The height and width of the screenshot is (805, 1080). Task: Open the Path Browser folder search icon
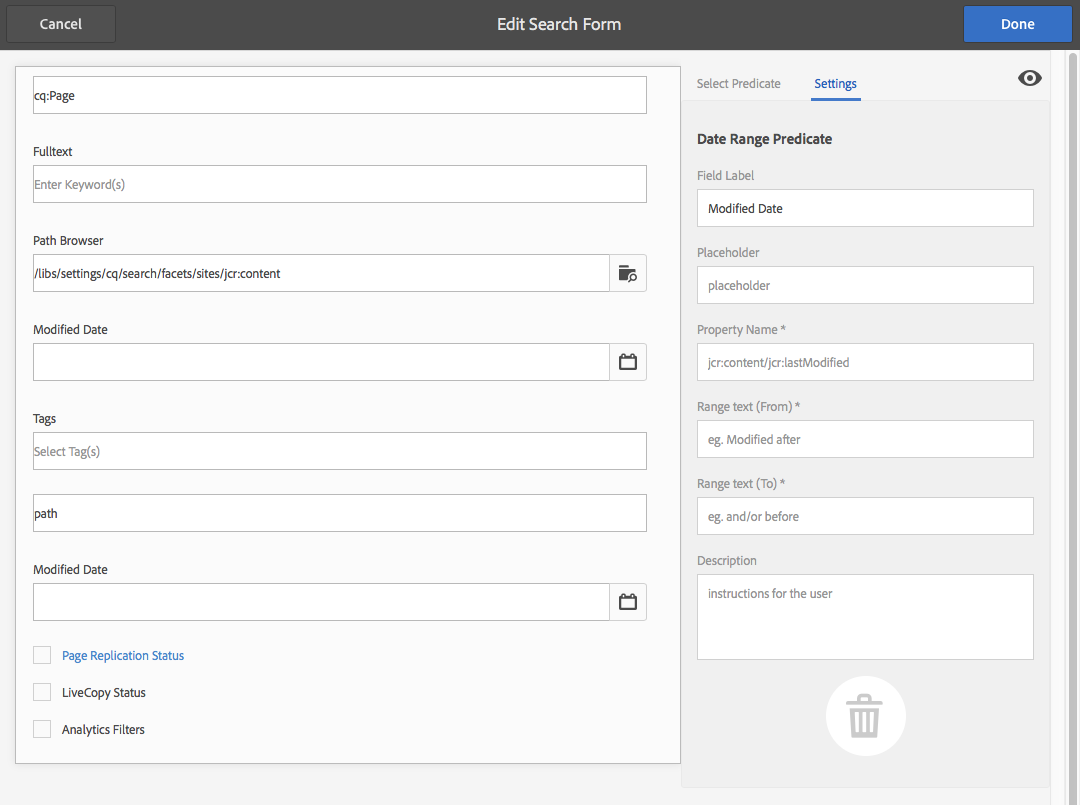627,273
